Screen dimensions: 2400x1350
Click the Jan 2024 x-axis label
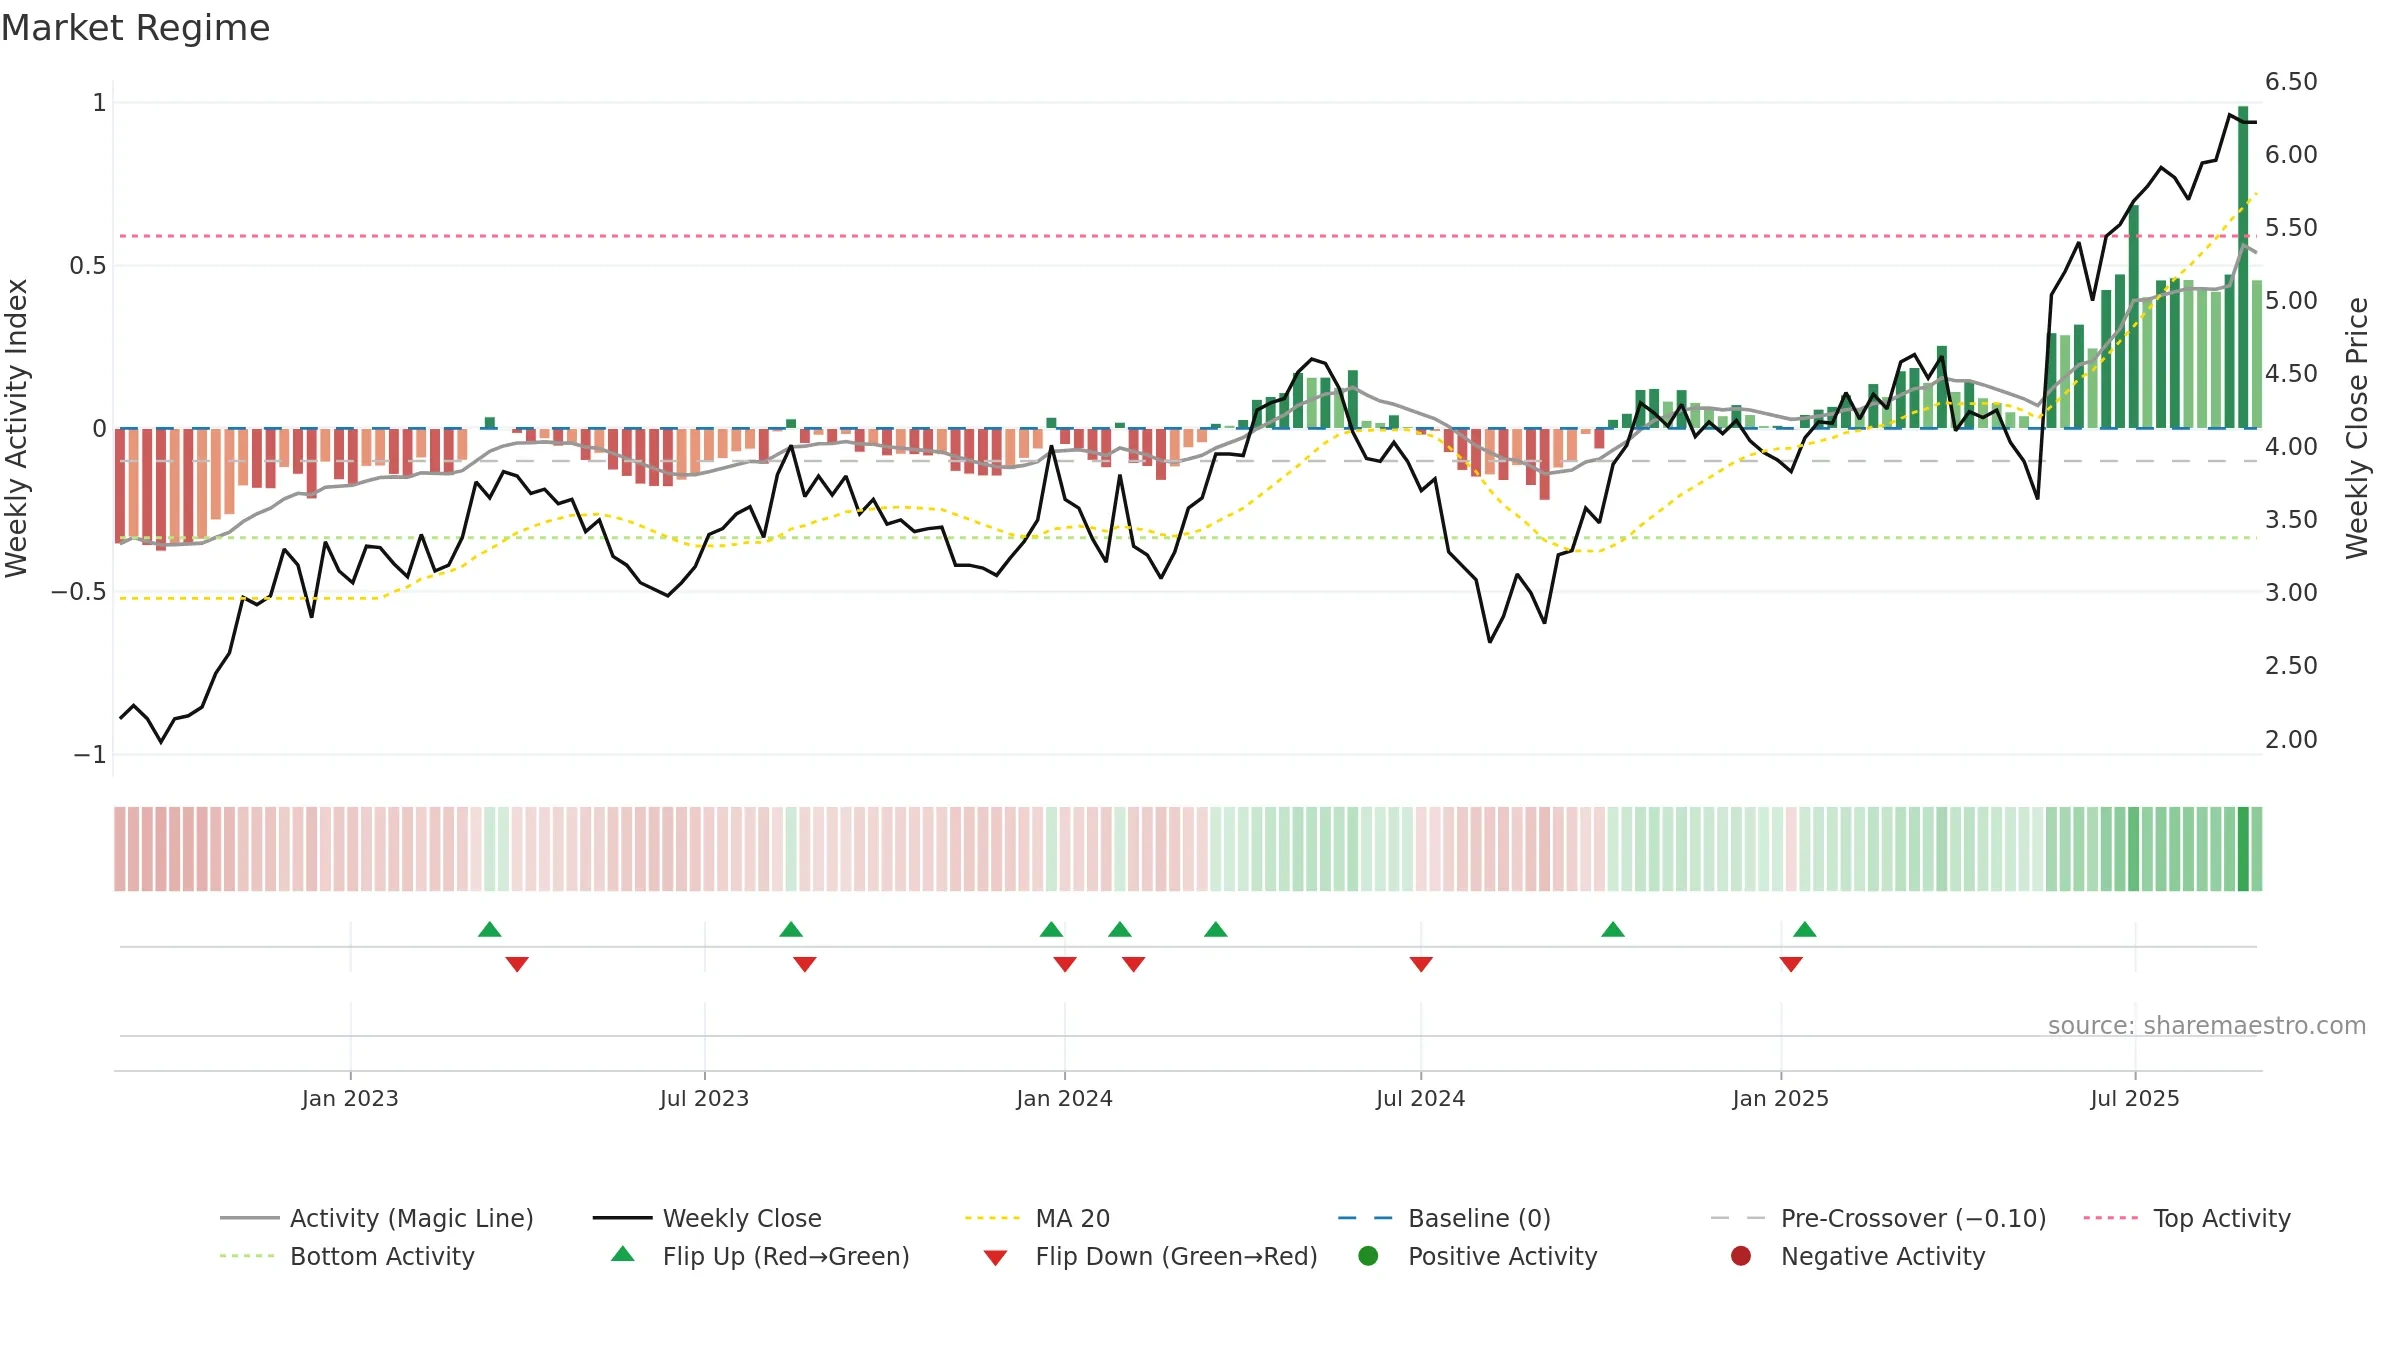[1064, 1099]
